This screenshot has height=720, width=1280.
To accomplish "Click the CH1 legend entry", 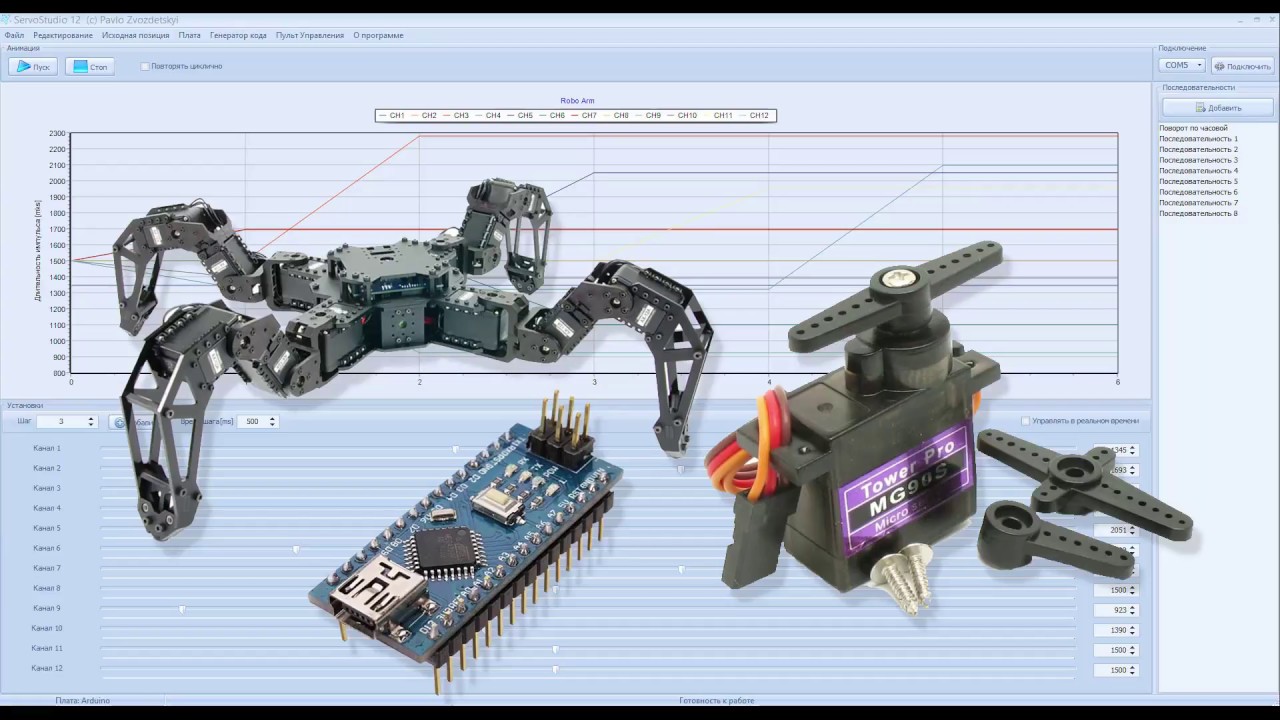I will tap(391, 116).
